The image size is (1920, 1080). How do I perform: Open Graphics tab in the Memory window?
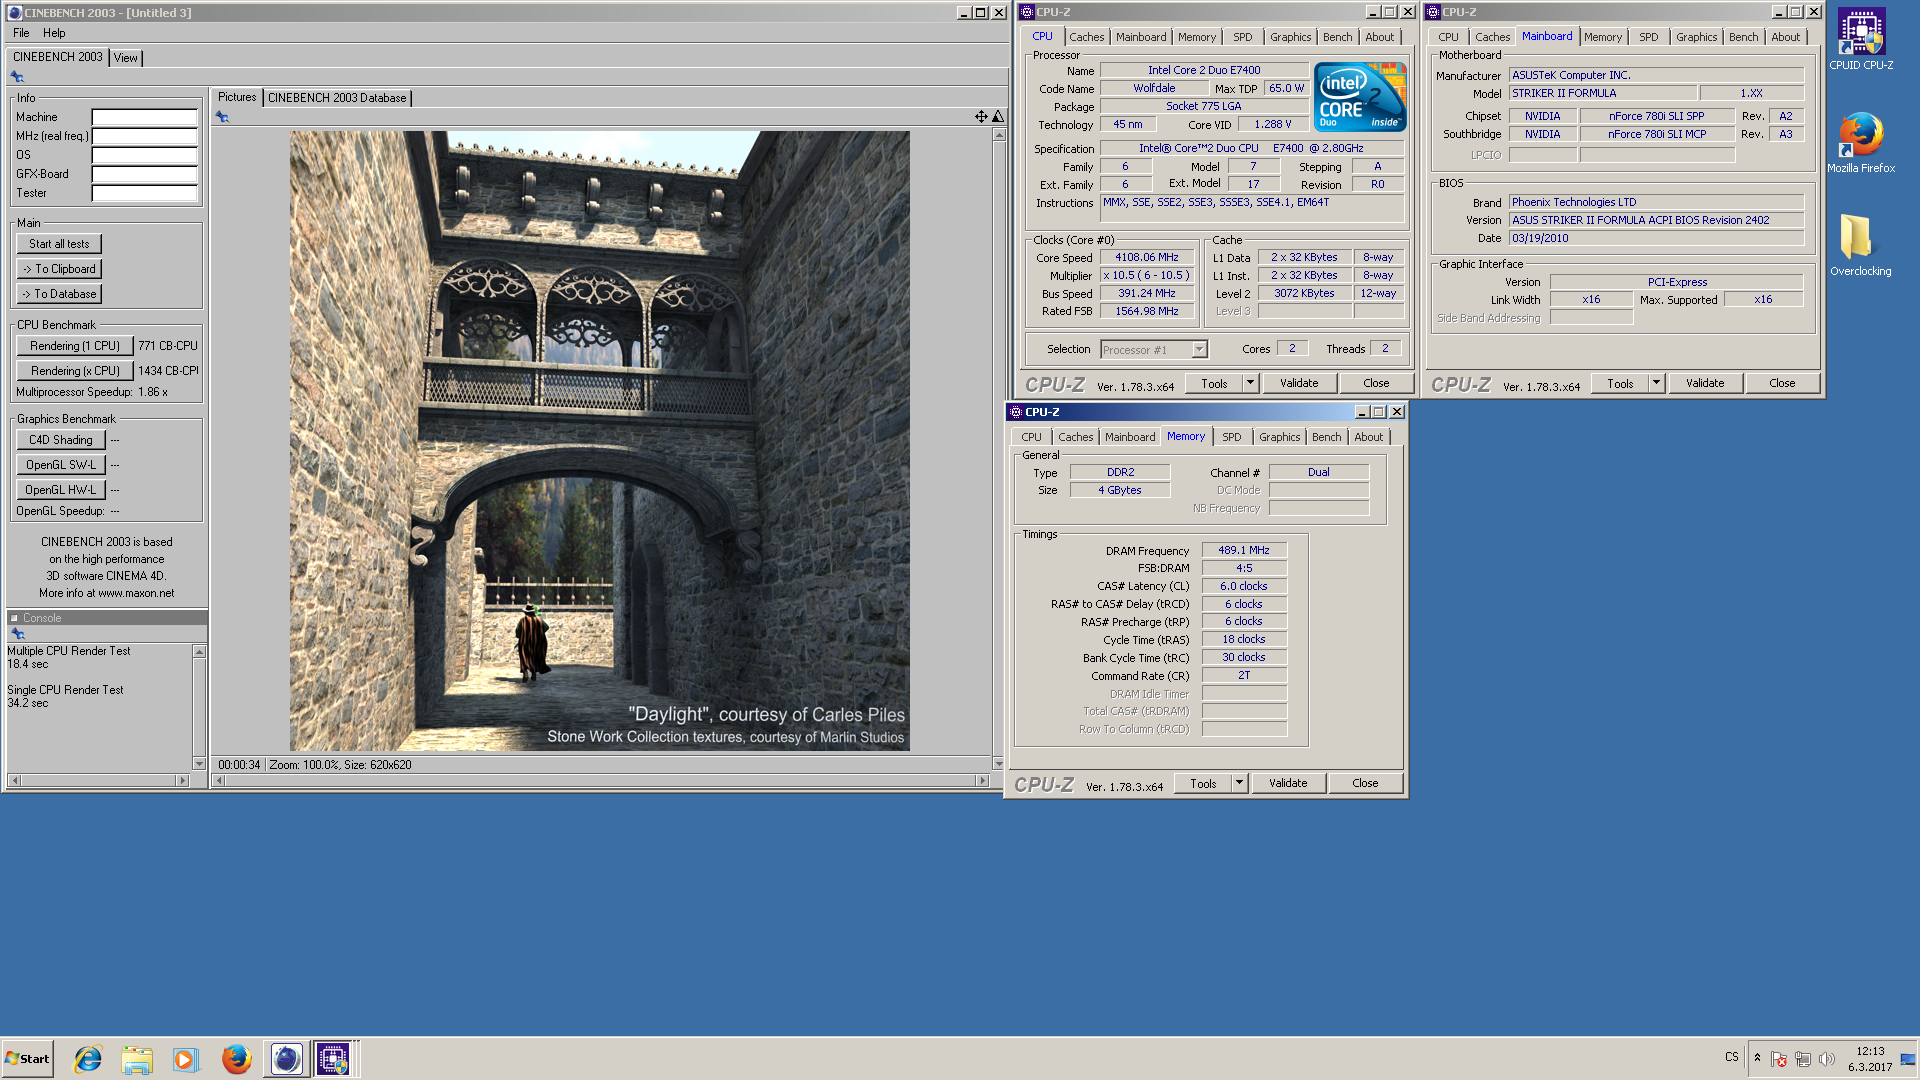point(1279,437)
